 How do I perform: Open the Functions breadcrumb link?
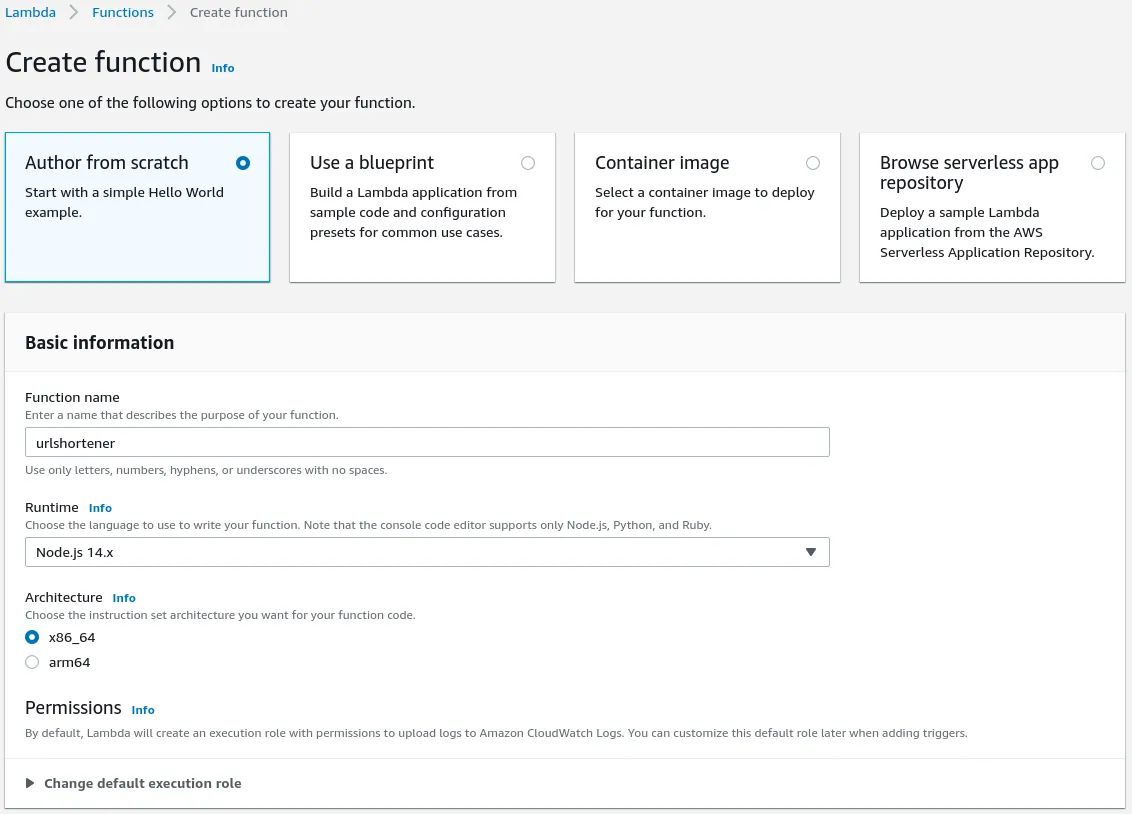[123, 13]
